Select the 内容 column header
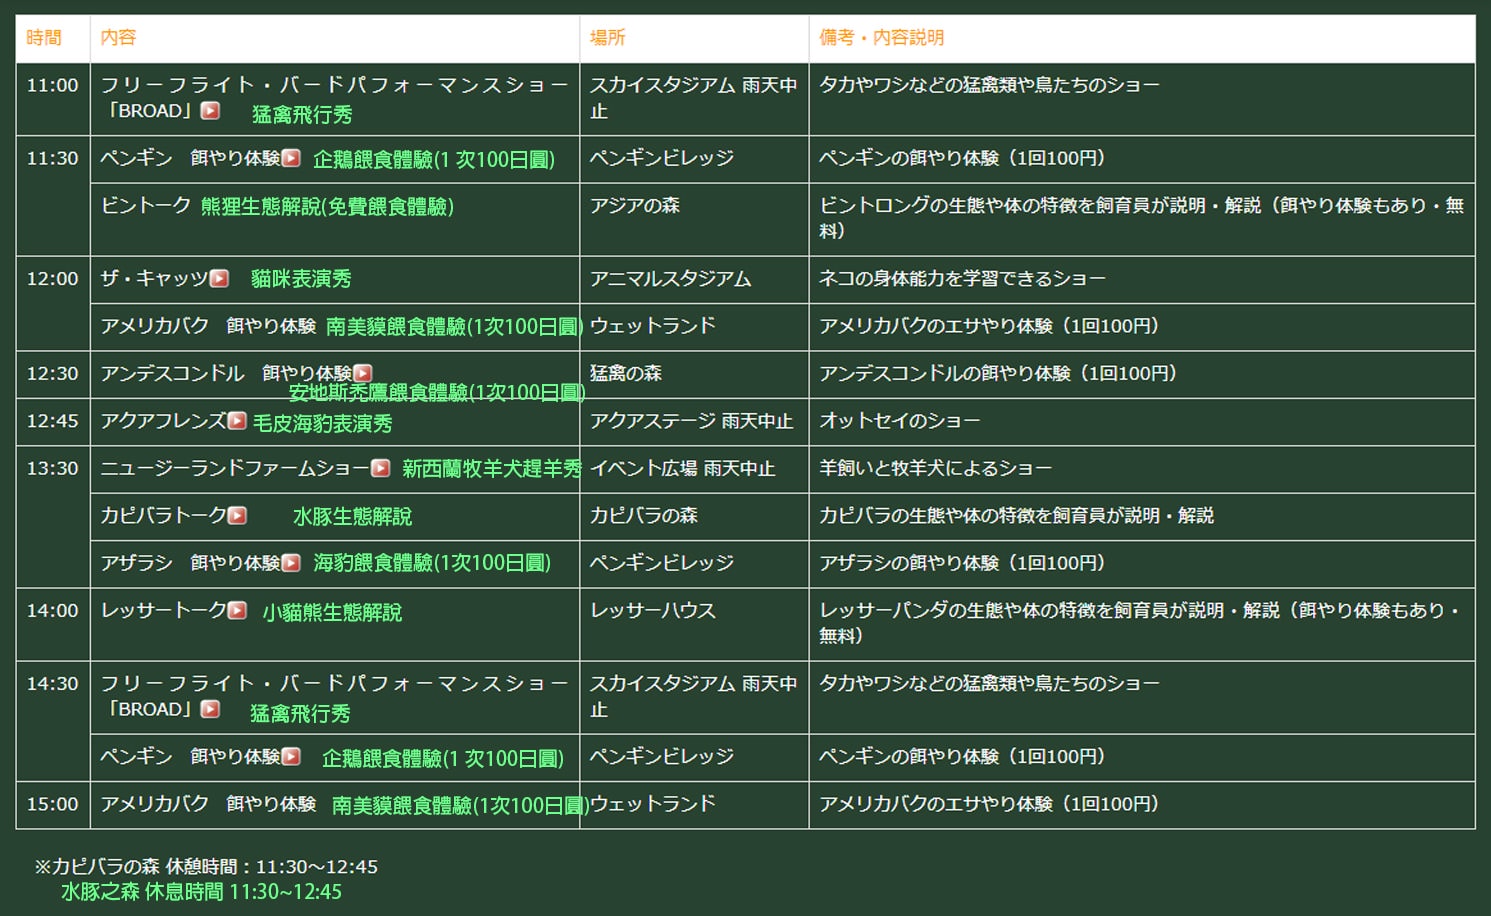Image resolution: width=1491 pixels, height=916 pixels. tap(118, 38)
